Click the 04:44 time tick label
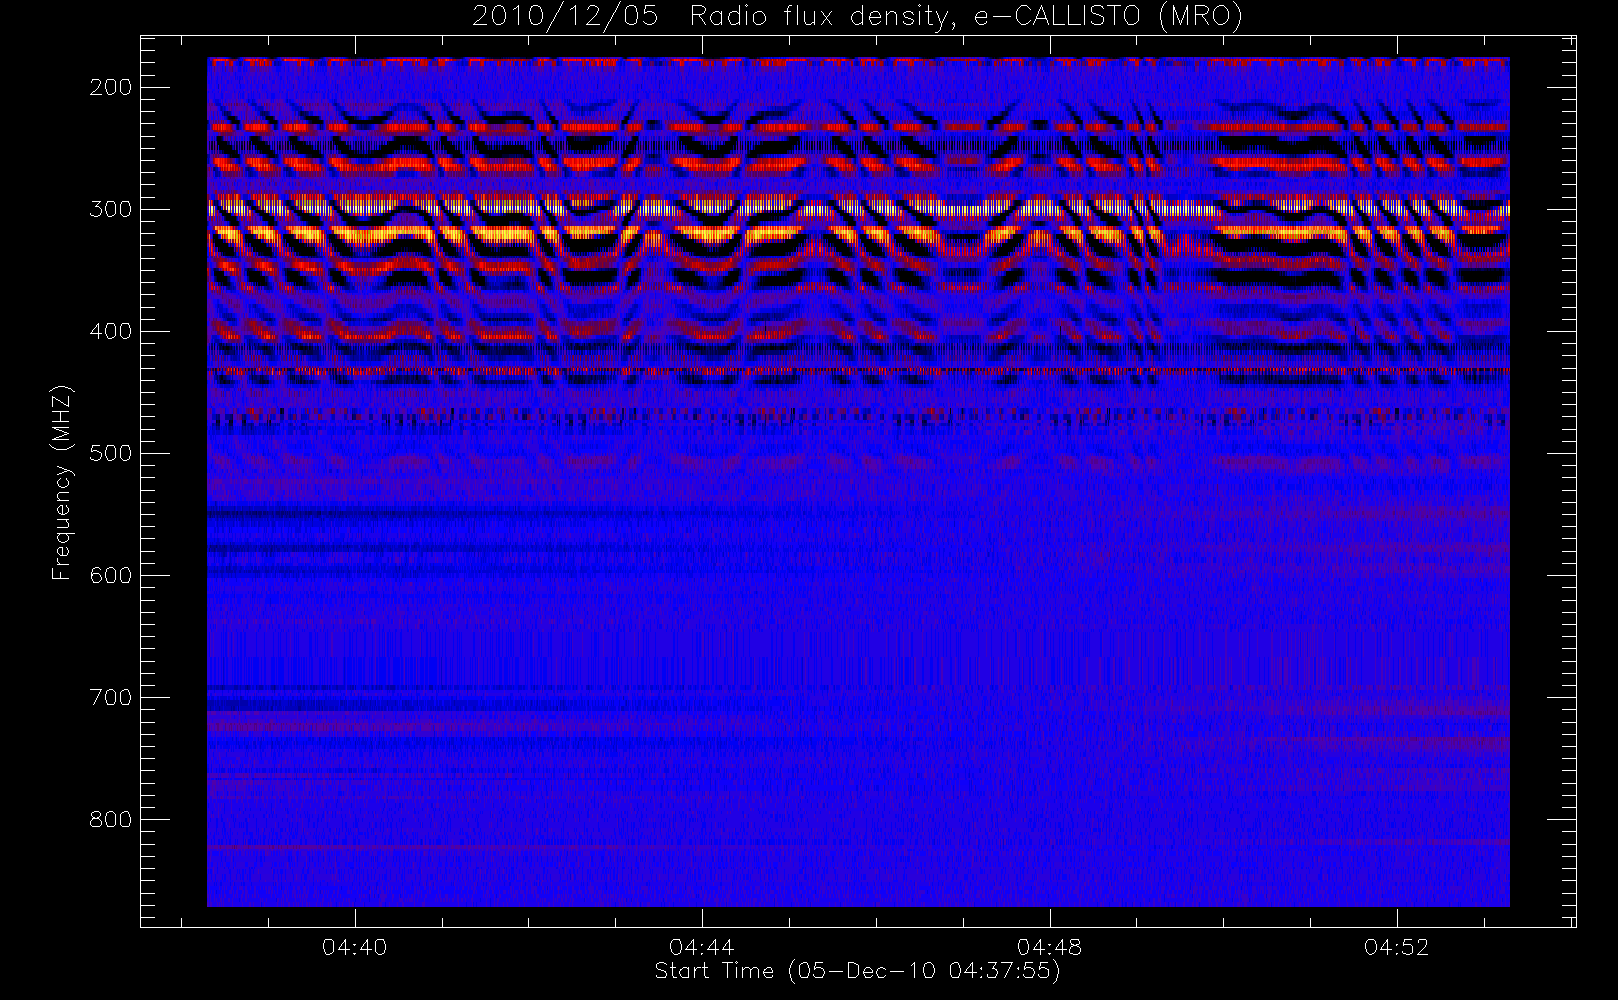The height and width of the screenshot is (1000, 1618). tap(702, 947)
